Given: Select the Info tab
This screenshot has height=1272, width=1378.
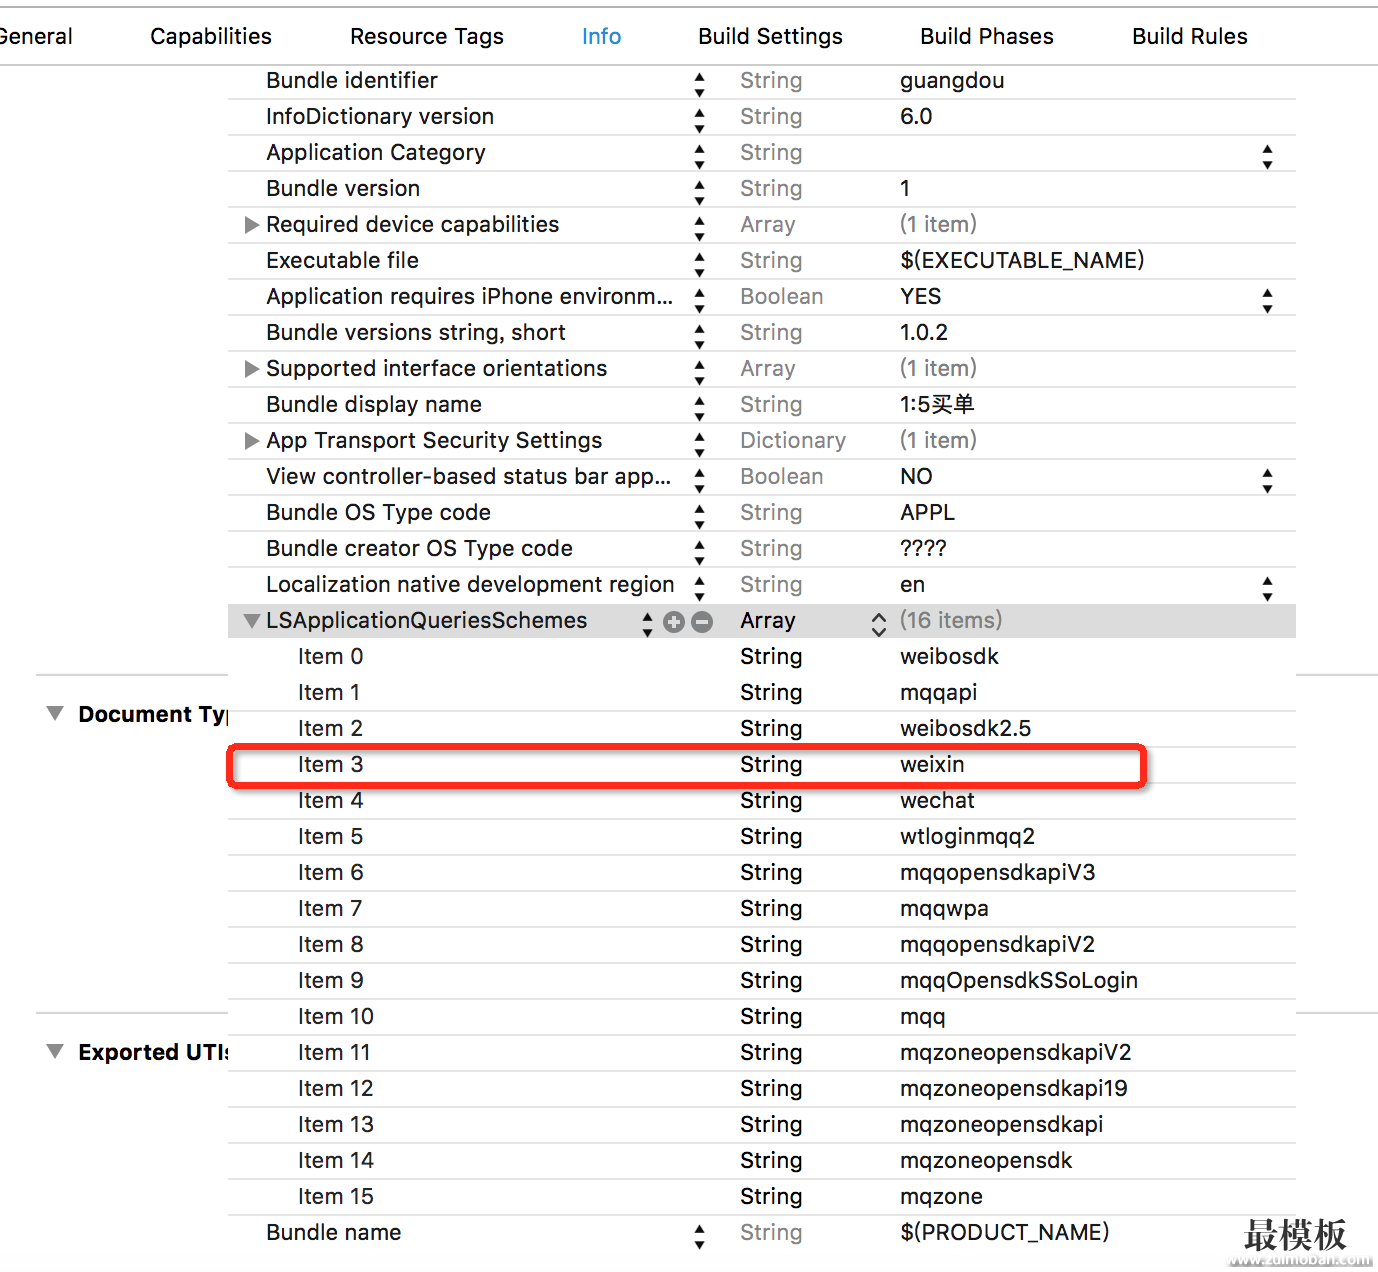Looking at the screenshot, I should pos(601,37).
